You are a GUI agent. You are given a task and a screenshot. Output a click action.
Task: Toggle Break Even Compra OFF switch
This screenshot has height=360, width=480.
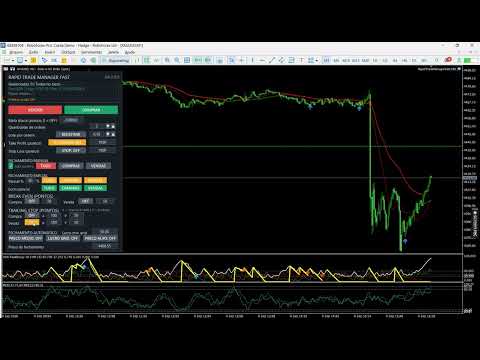pos(32,202)
